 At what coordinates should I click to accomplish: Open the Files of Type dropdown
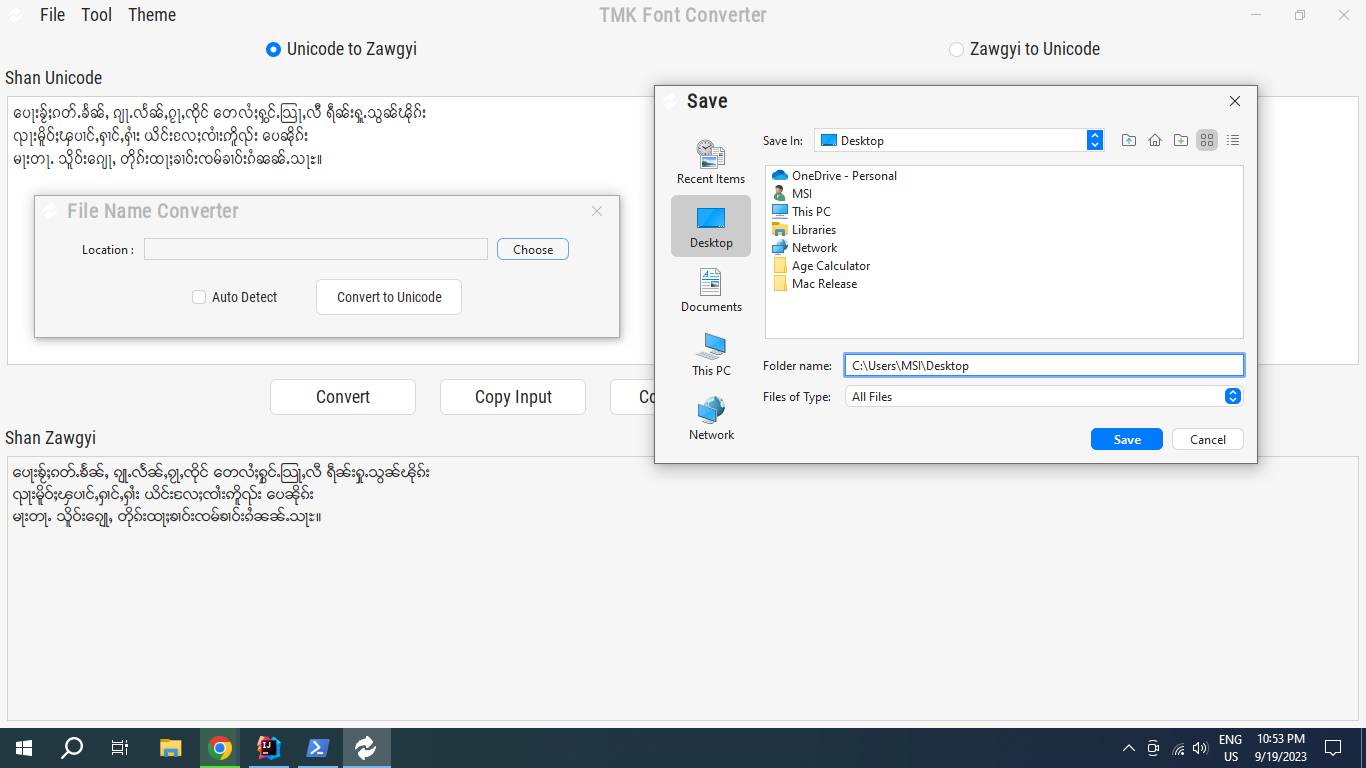(1232, 396)
